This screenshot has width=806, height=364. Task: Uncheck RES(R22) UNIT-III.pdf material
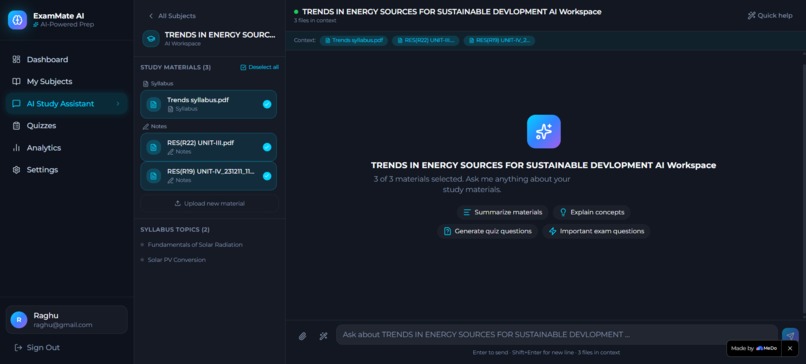[267, 147]
